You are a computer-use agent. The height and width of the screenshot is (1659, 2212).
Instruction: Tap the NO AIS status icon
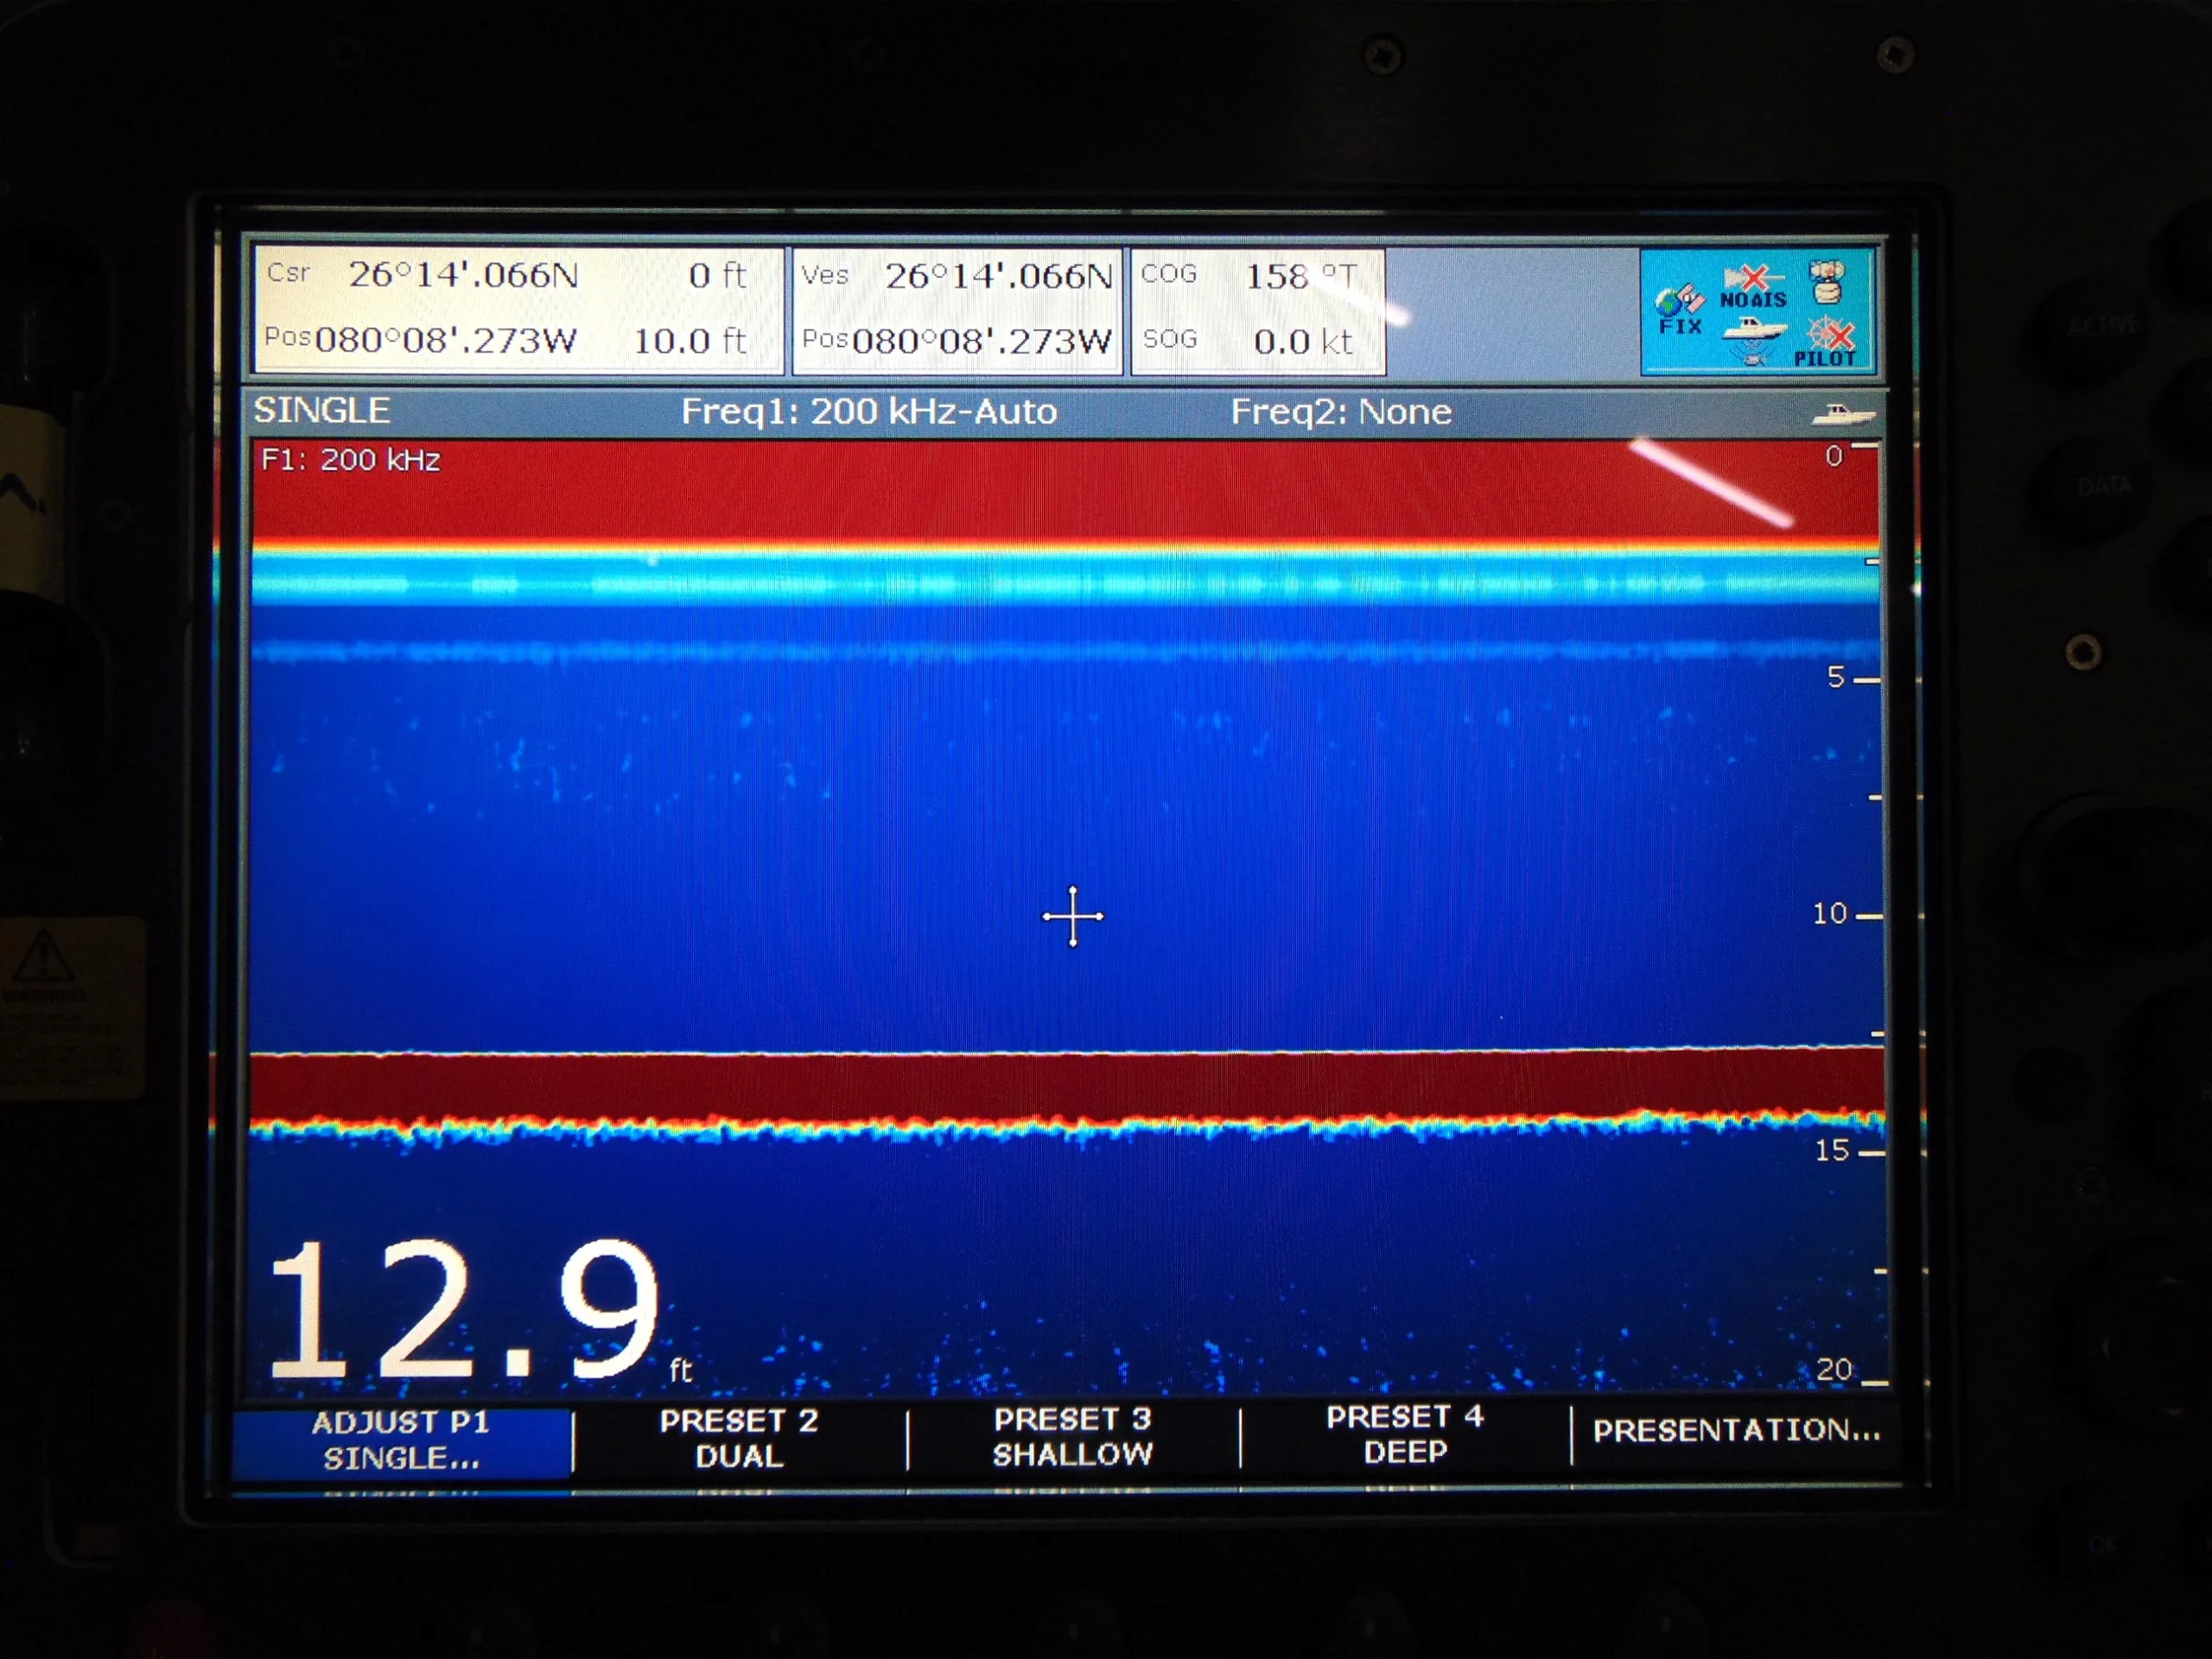[x=1753, y=287]
